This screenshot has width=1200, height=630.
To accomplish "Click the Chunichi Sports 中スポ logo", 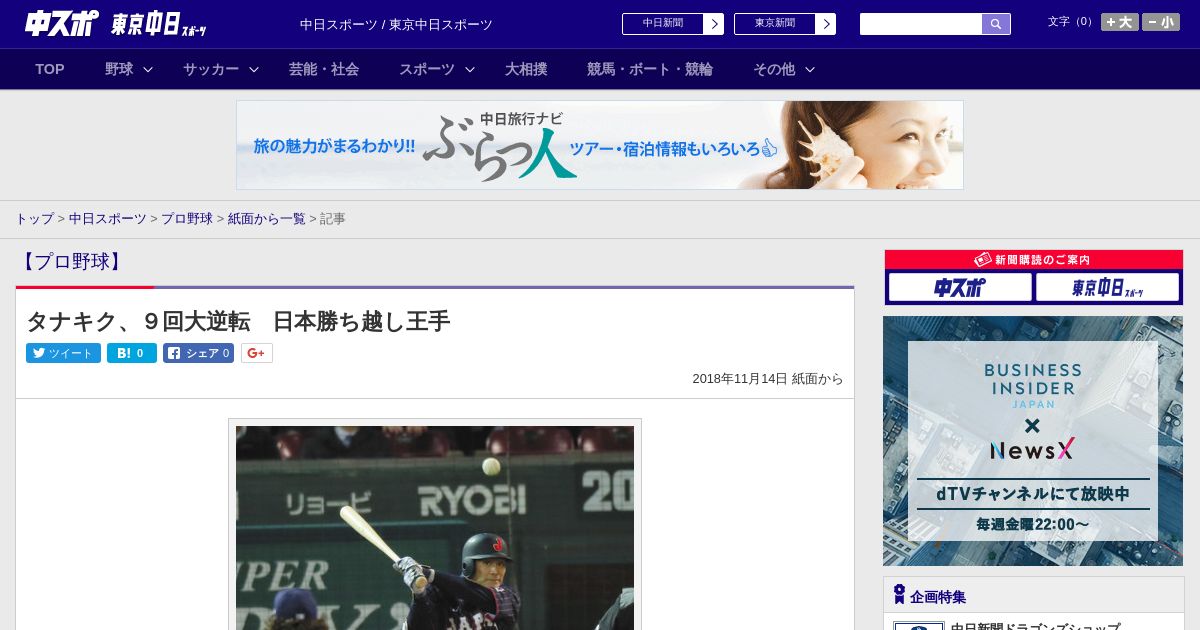I will click(61, 23).
